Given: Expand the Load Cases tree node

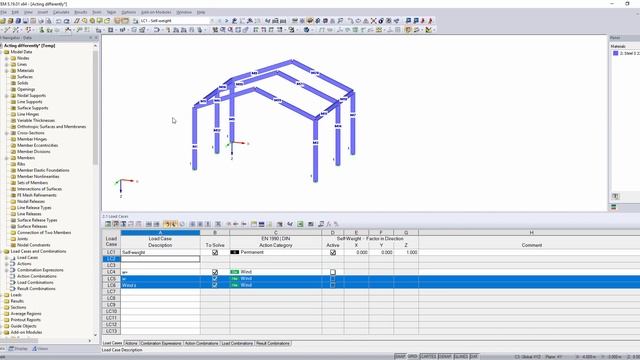Looking at the screenshot, I should point(7,258).
